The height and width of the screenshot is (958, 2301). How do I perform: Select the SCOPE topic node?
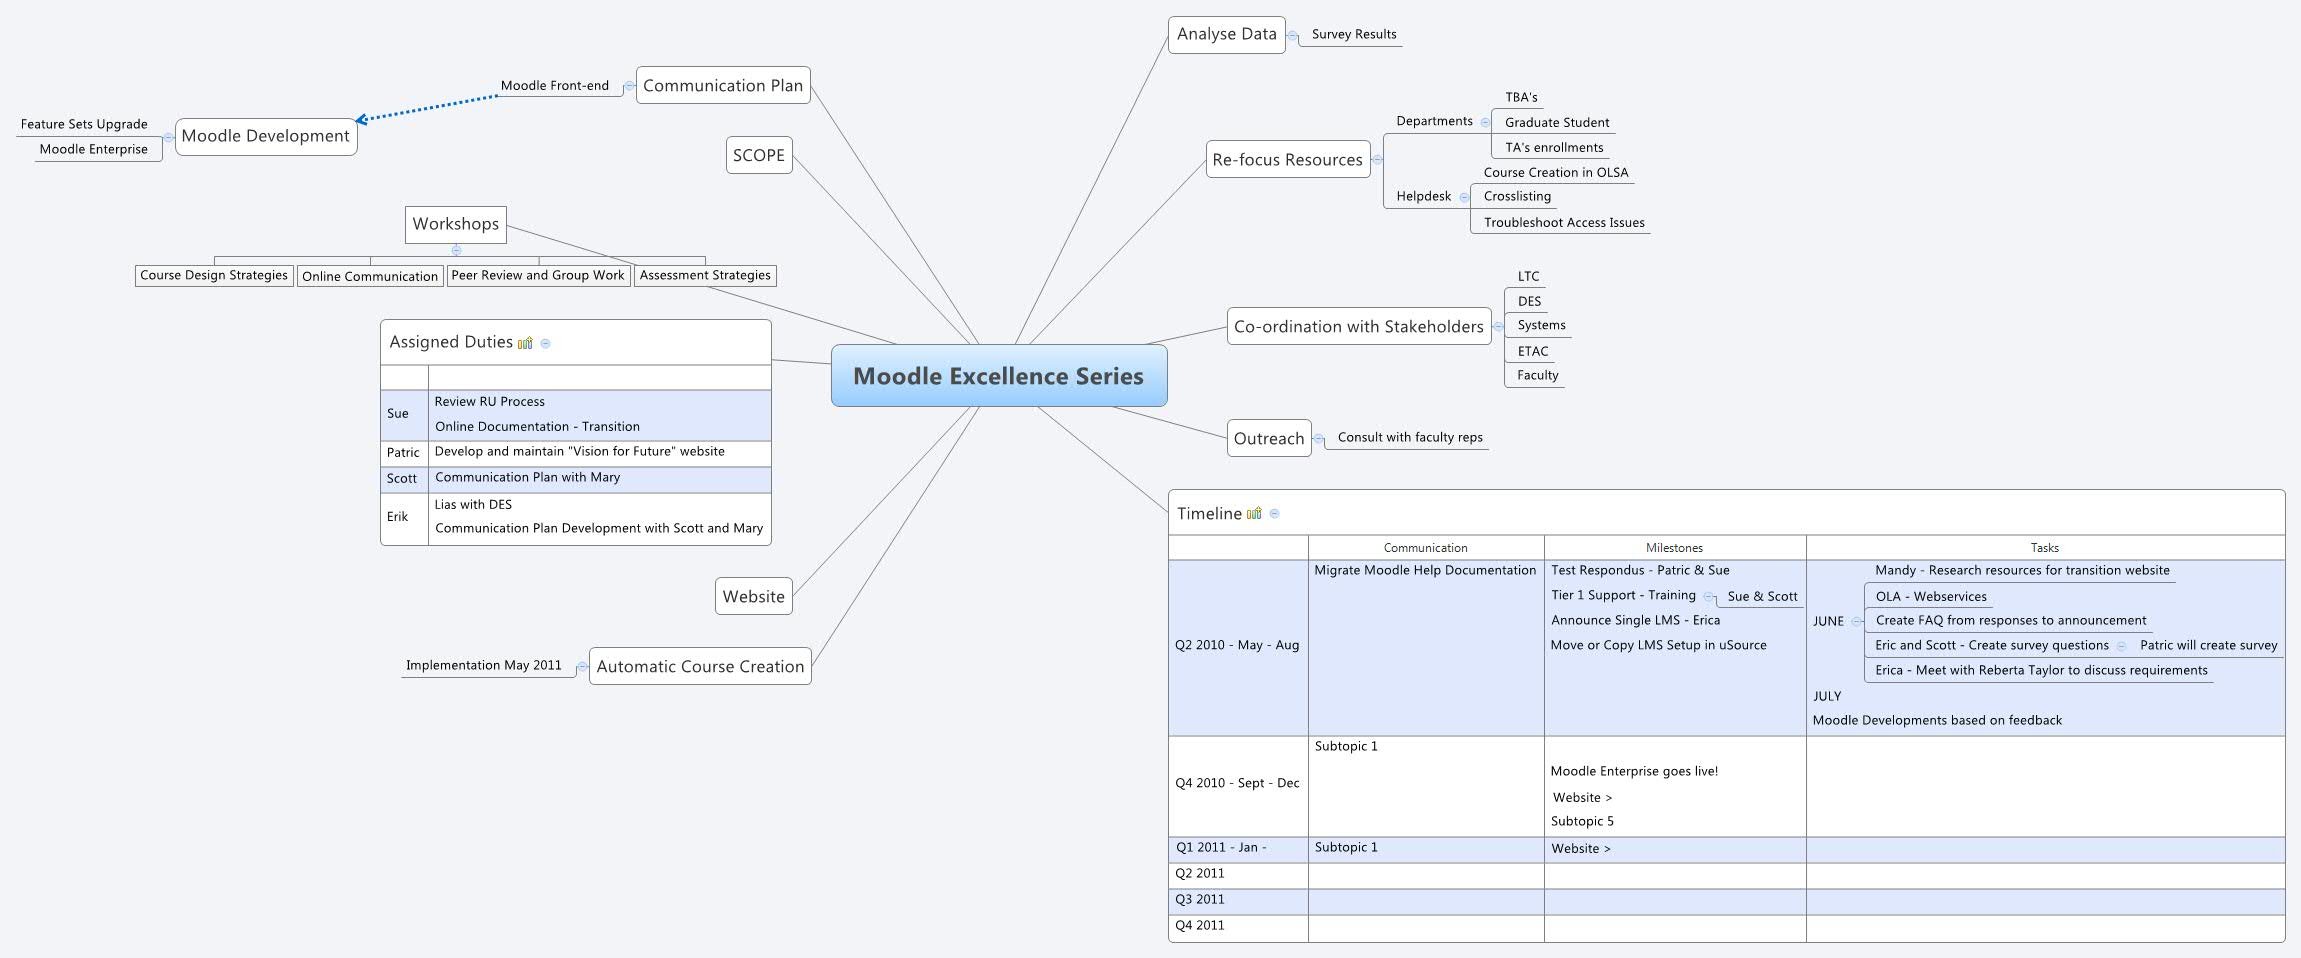click(759, 156)
